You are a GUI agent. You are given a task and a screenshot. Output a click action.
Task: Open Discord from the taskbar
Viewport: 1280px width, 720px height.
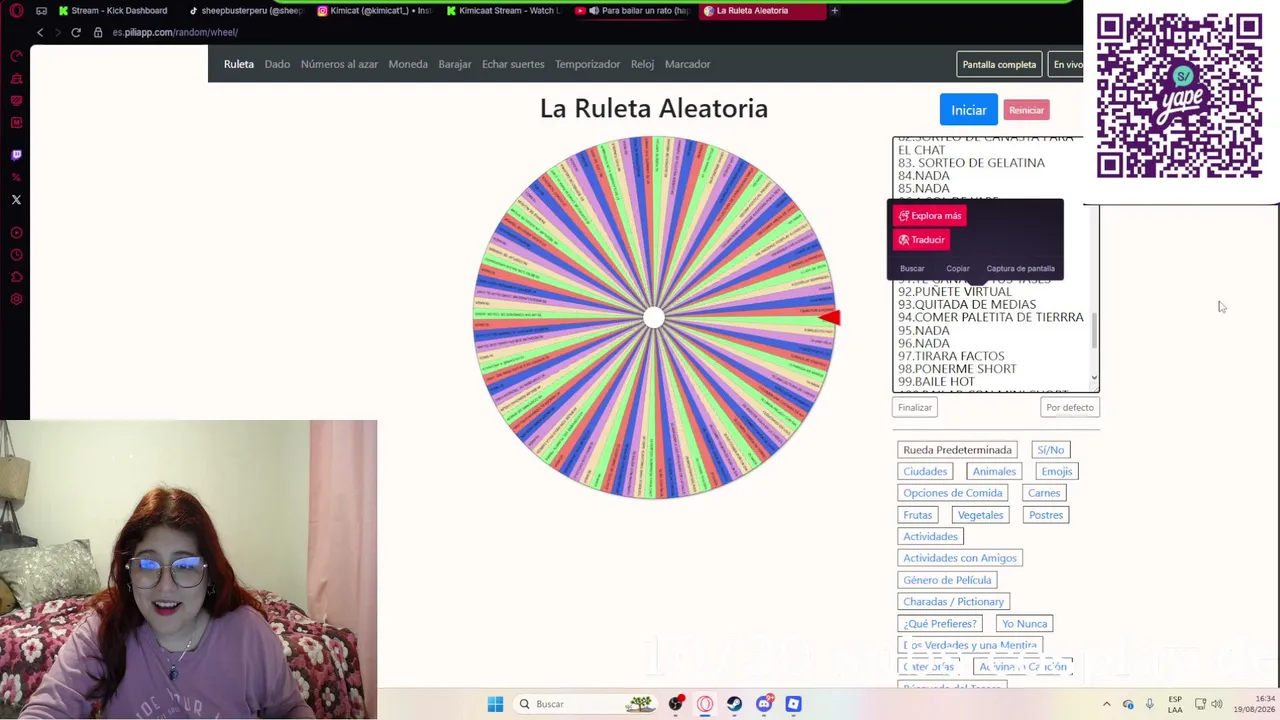pos(764,704)
